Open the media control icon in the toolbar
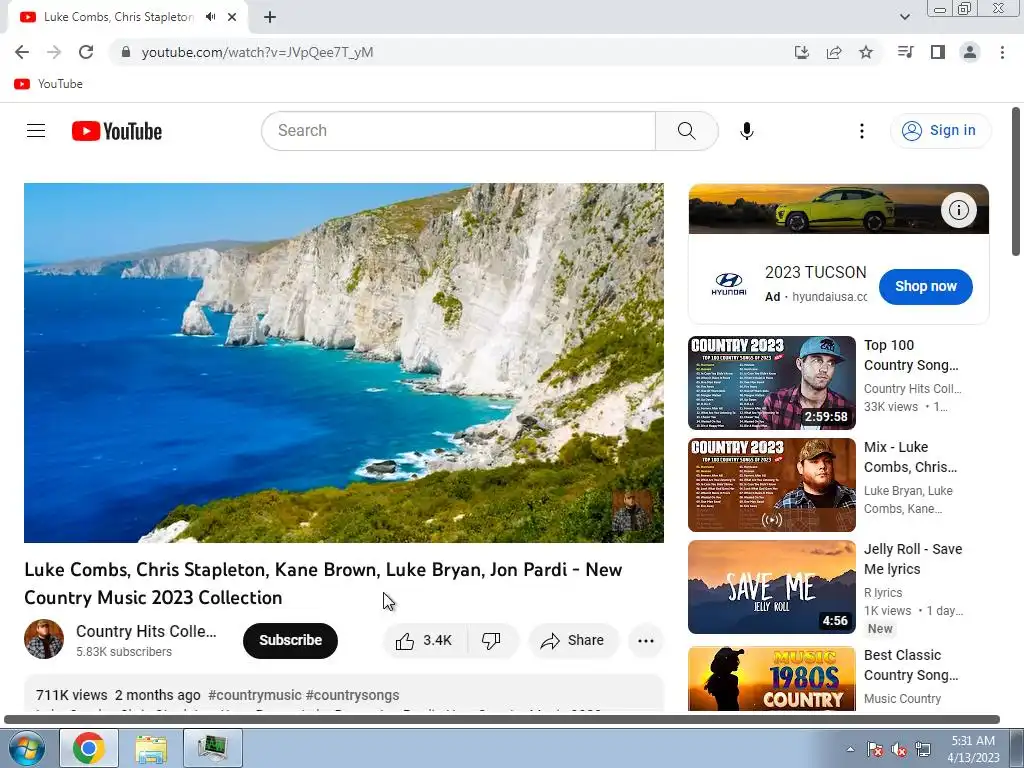 point(905,52)
